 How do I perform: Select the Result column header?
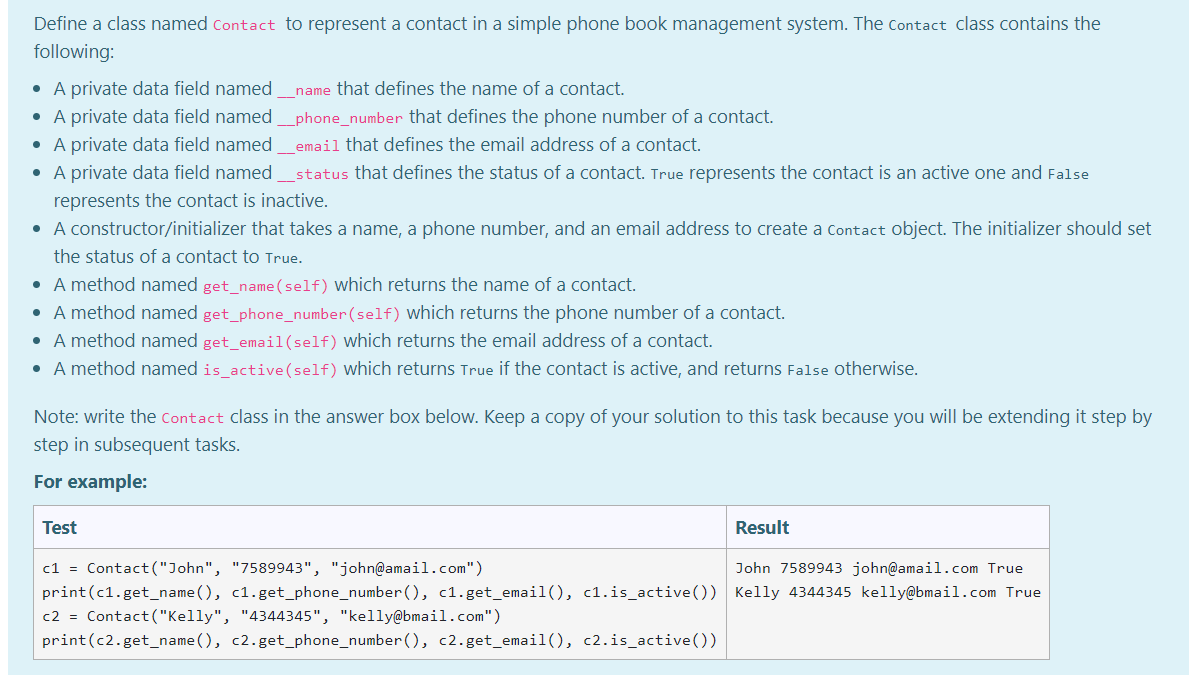[x=760, y=527]
